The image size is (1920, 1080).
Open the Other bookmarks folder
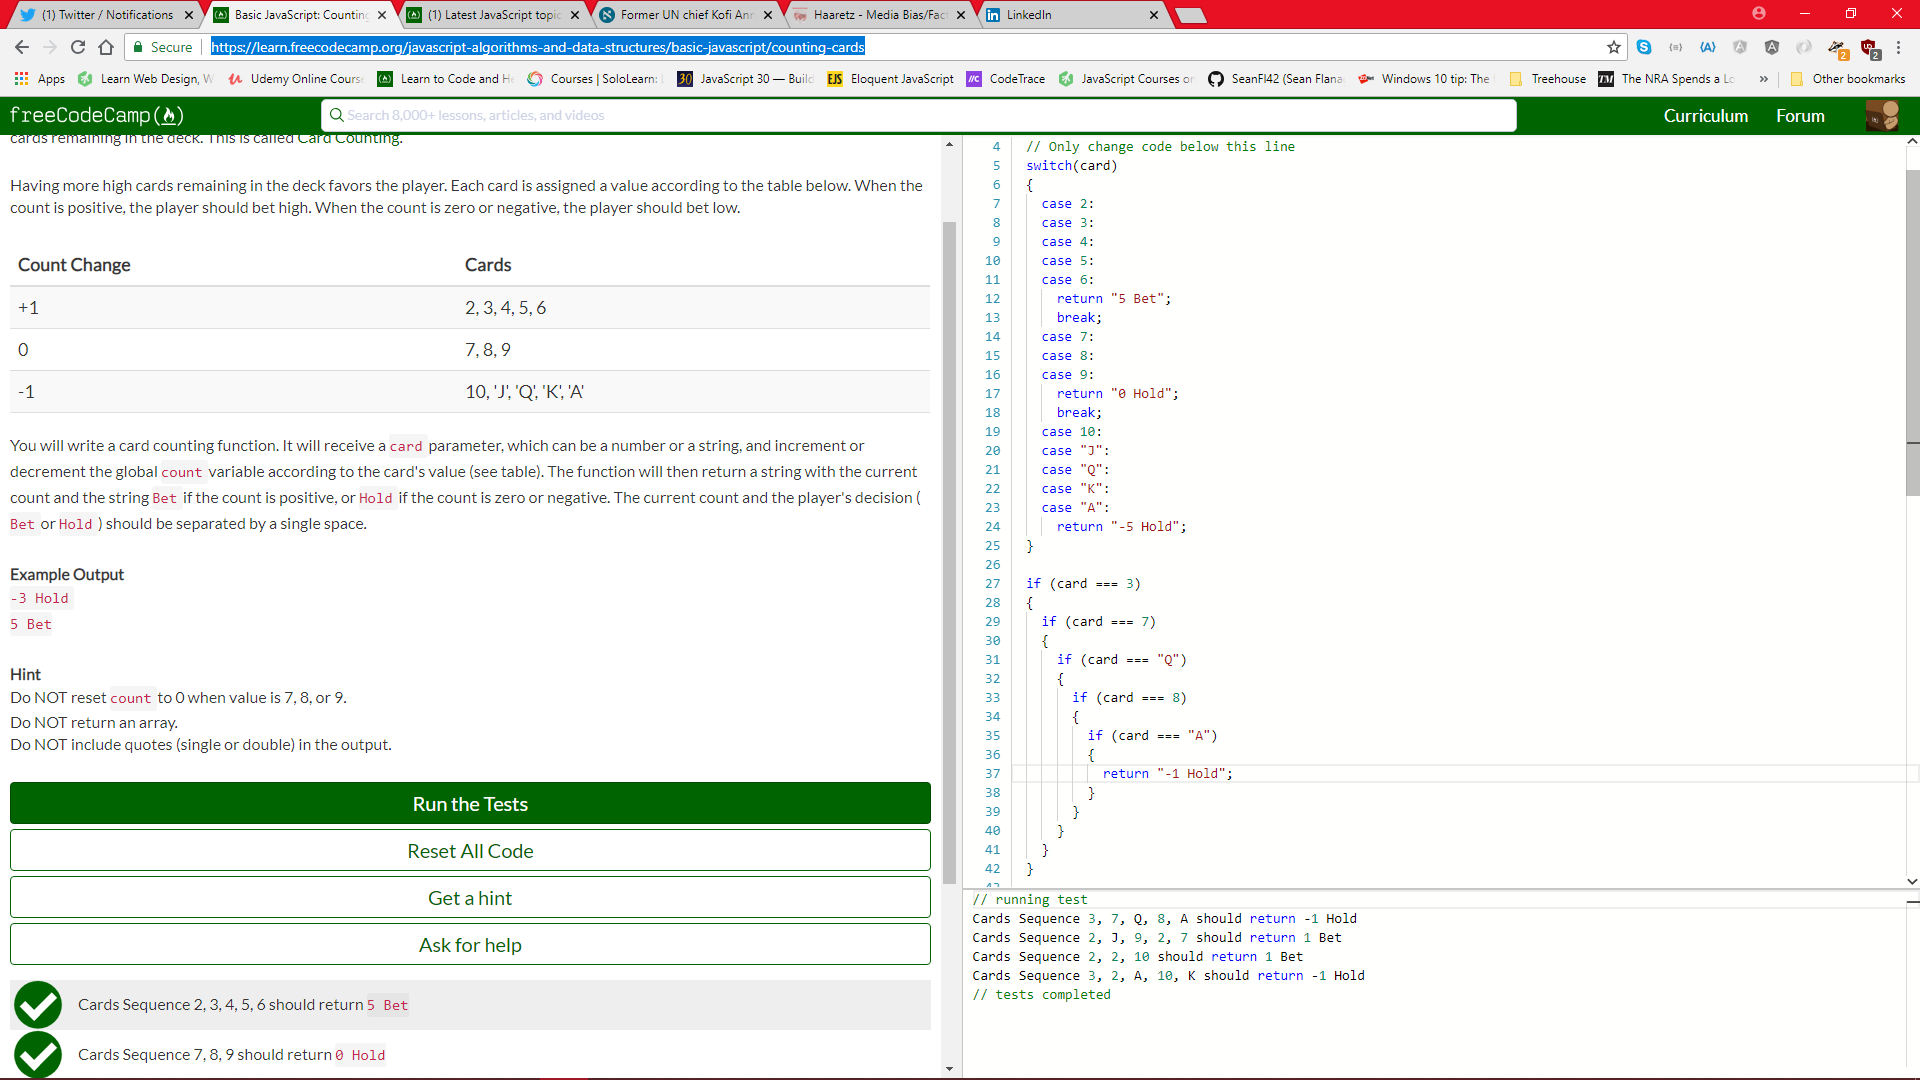click(1848, 79)
